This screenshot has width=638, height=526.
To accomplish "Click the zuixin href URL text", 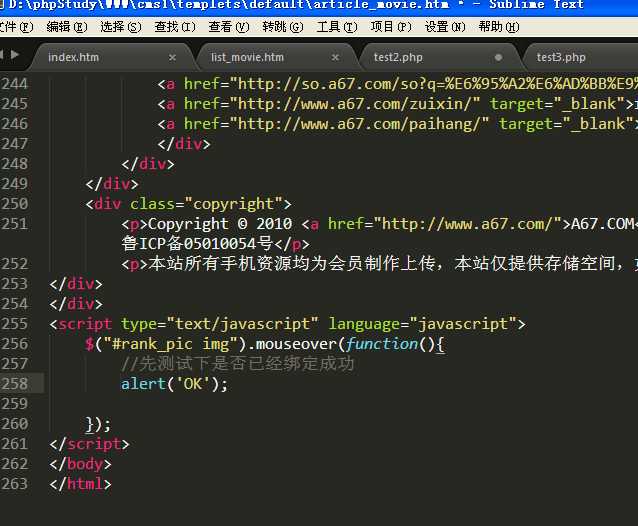I will click(x=354, y=104).
